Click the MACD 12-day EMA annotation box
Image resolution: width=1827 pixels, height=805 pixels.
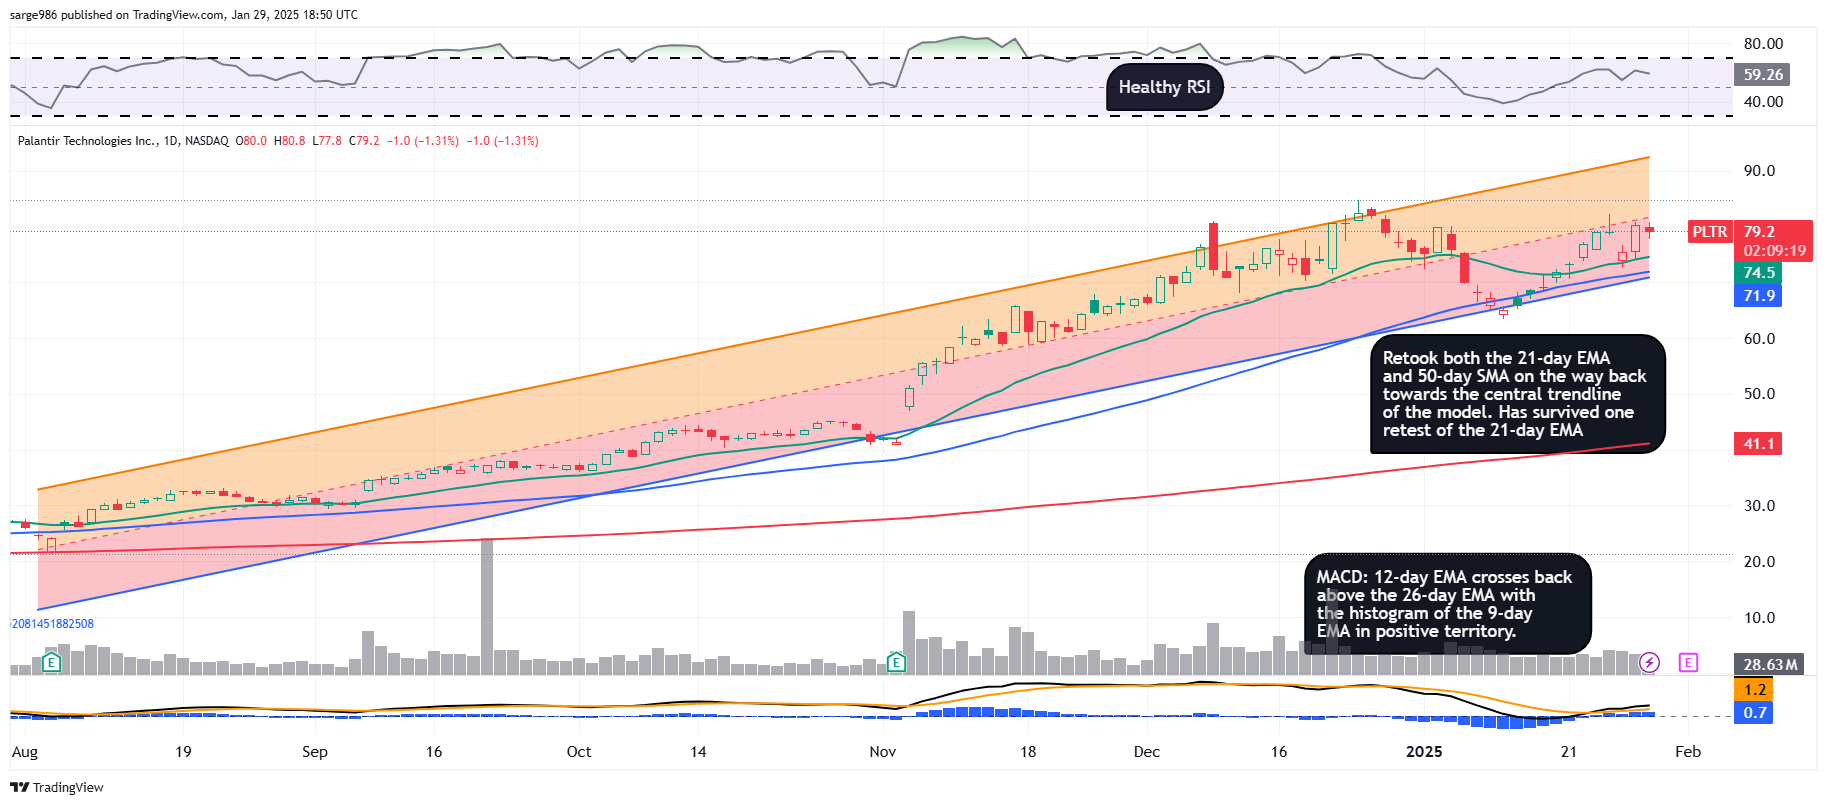[1447, 604]
